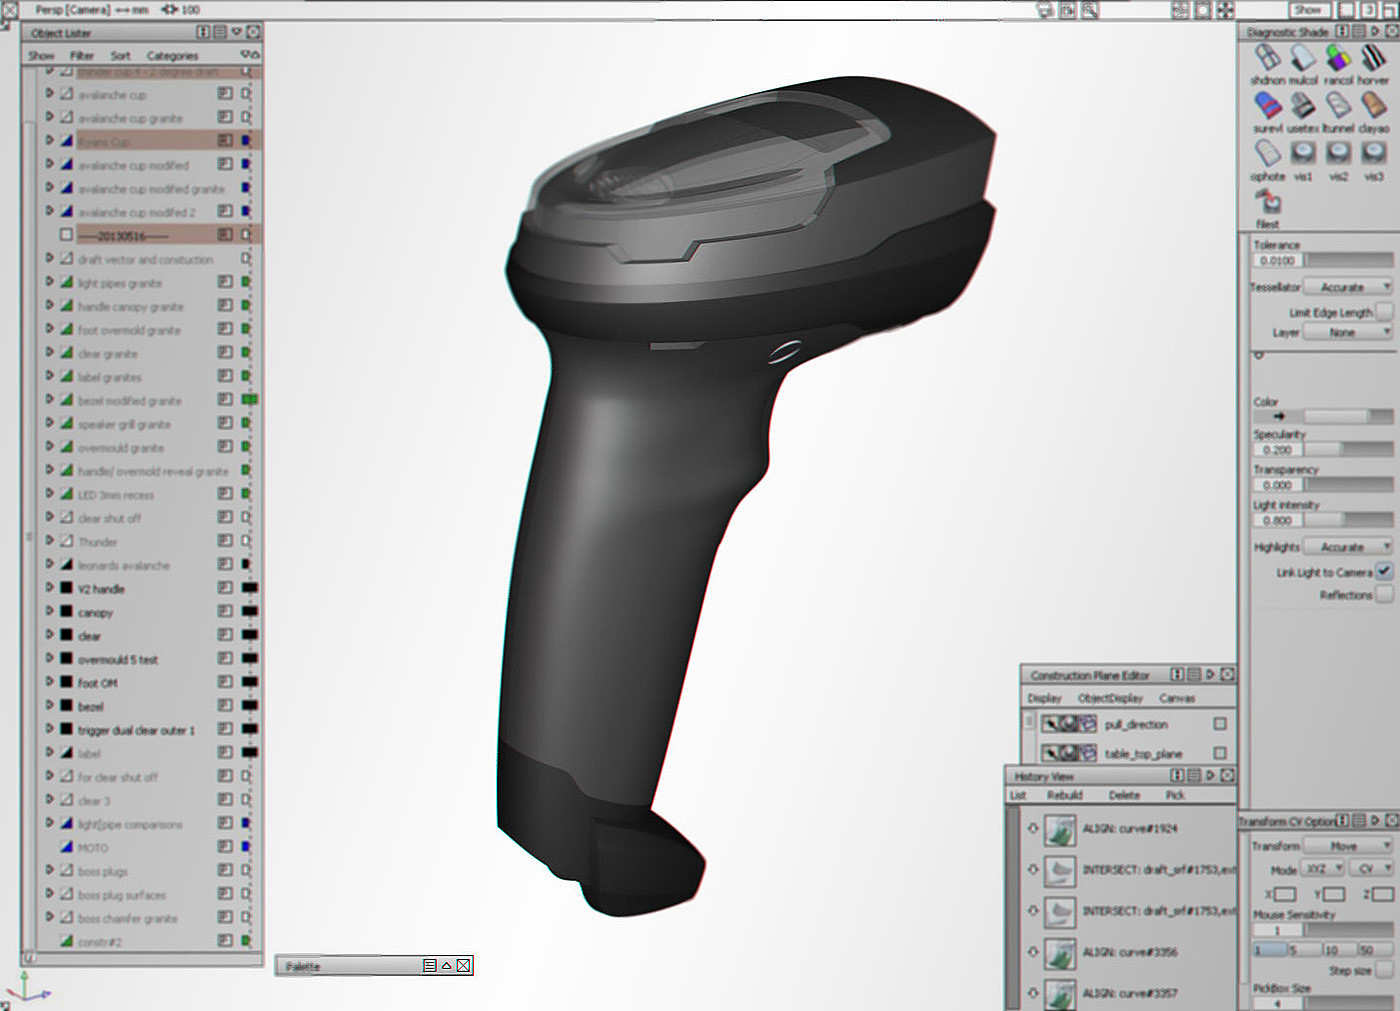Select the surevl surface evaluation shader
This screenshot has width=1400, height=1011.
click(x=1267, y=105)
